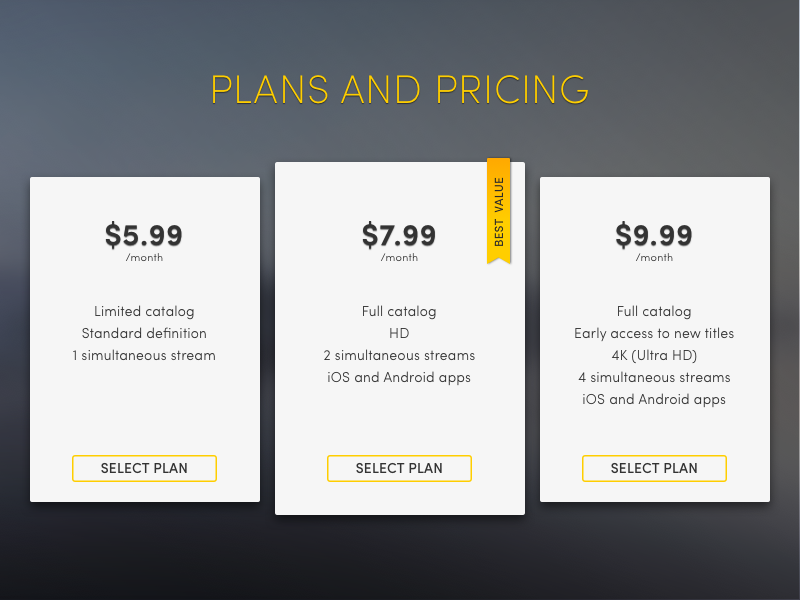Click iOS and Android apps in $9.99 card
This screenshot has width=800, height=600.
coord(654,400)
